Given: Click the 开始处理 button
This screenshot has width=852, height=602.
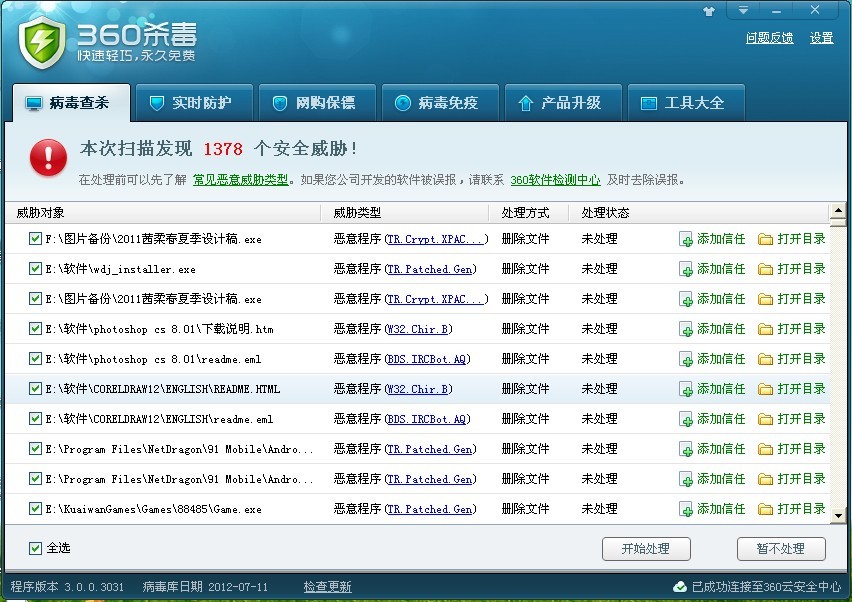Looking at the screenshot, I should pyautogui.click(x=646, y=549).
